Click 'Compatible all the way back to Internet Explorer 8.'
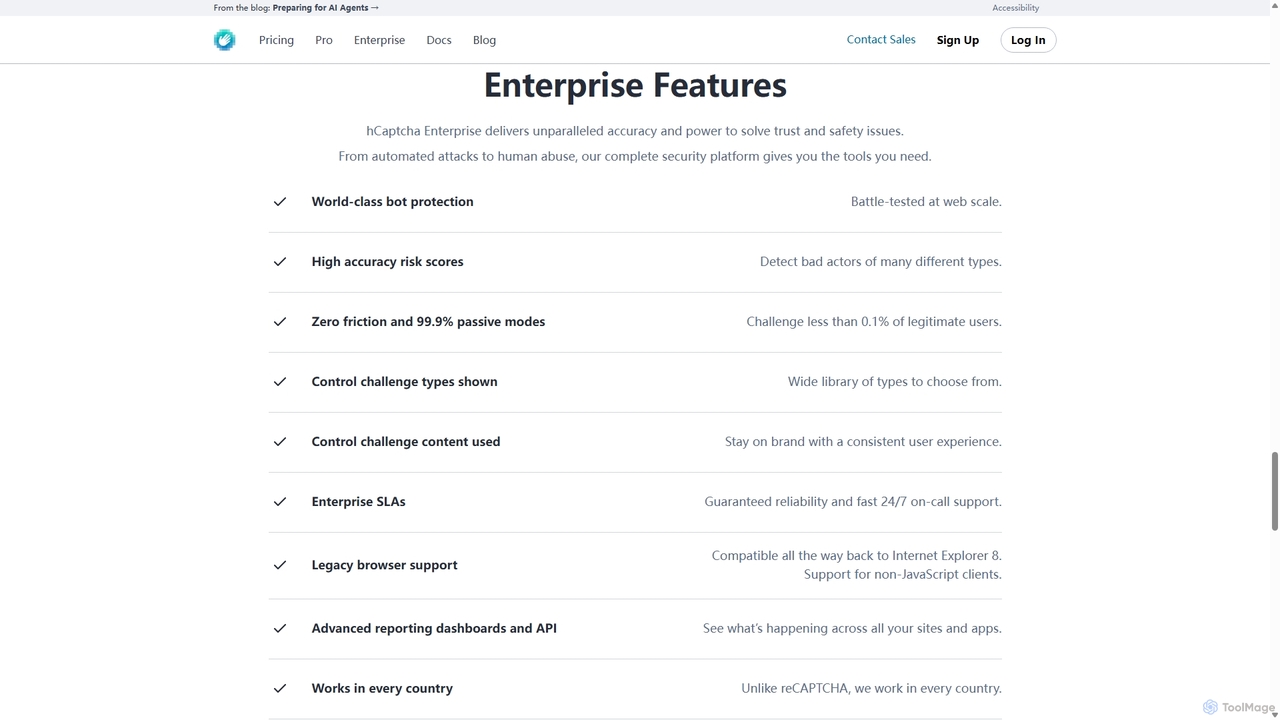 click(857, 556)
